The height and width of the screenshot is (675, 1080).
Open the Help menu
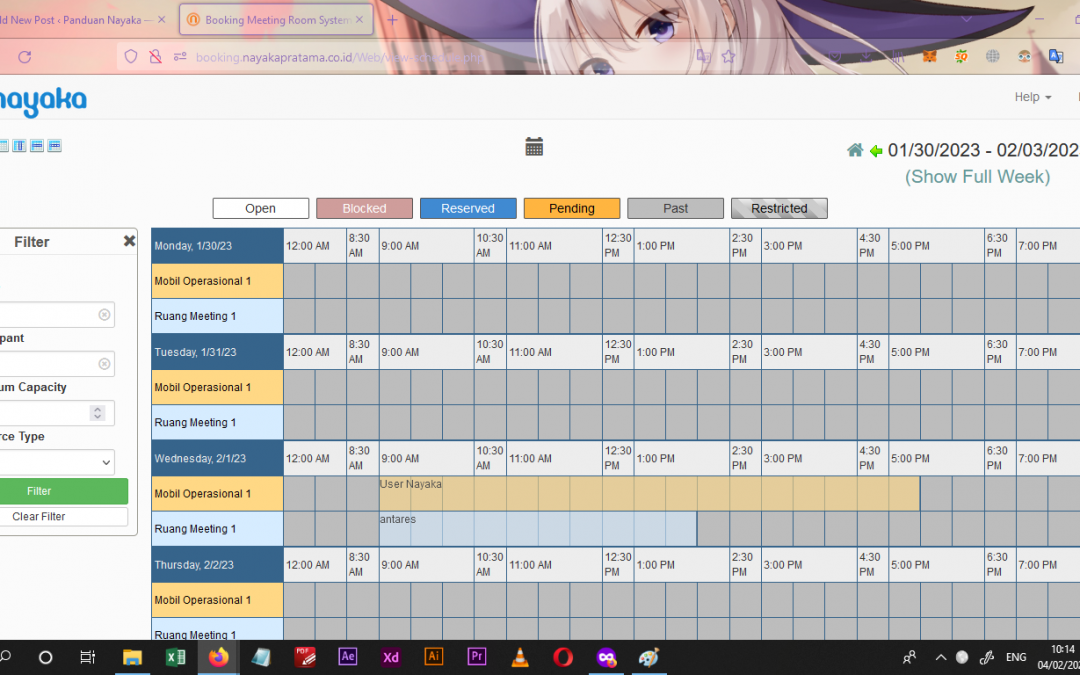(1031, 97)
